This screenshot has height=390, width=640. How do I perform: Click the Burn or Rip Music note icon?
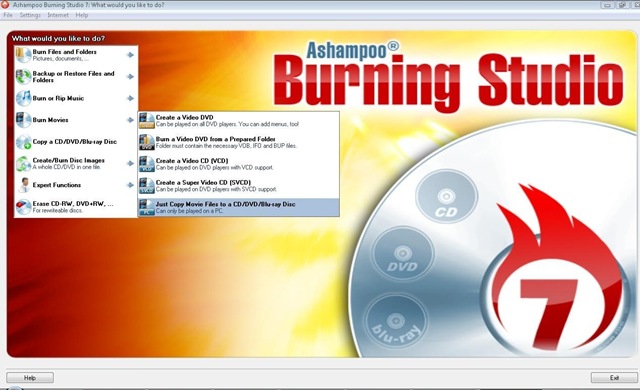23,98
